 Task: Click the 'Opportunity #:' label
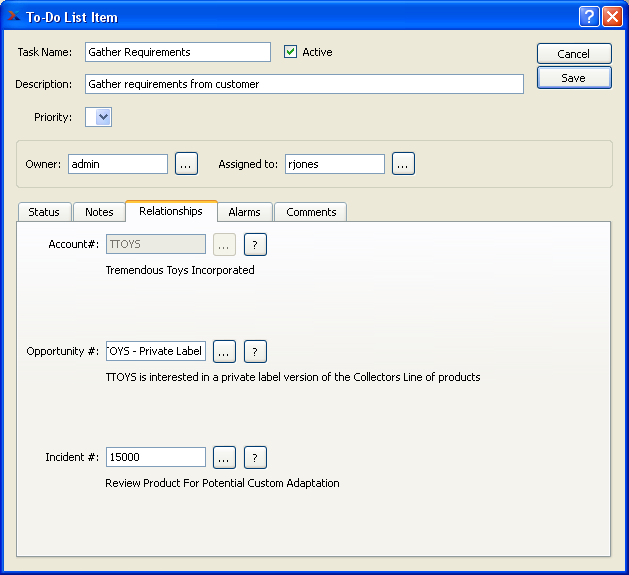[63, 351]
